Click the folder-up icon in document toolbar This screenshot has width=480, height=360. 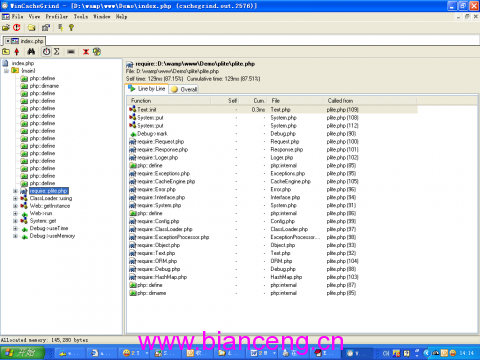point(6,52)
